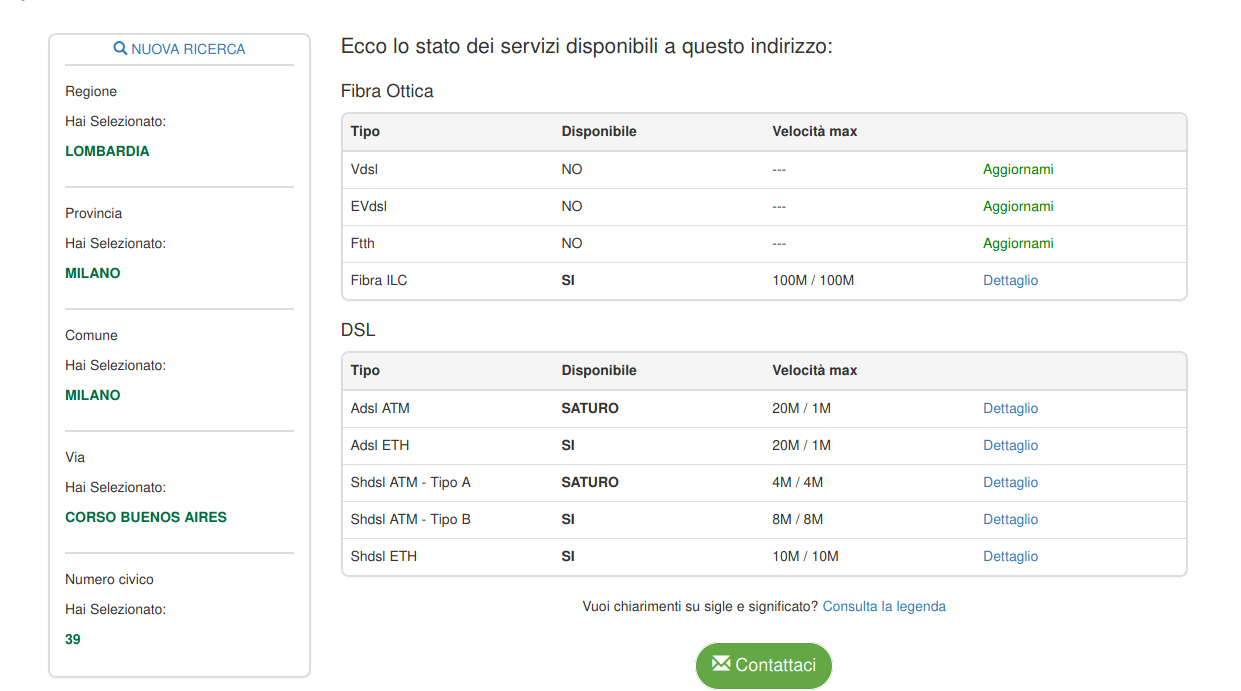Open the Nuova Ricerca link
This screenshot has height=691, width=1241.
point(187,49)
